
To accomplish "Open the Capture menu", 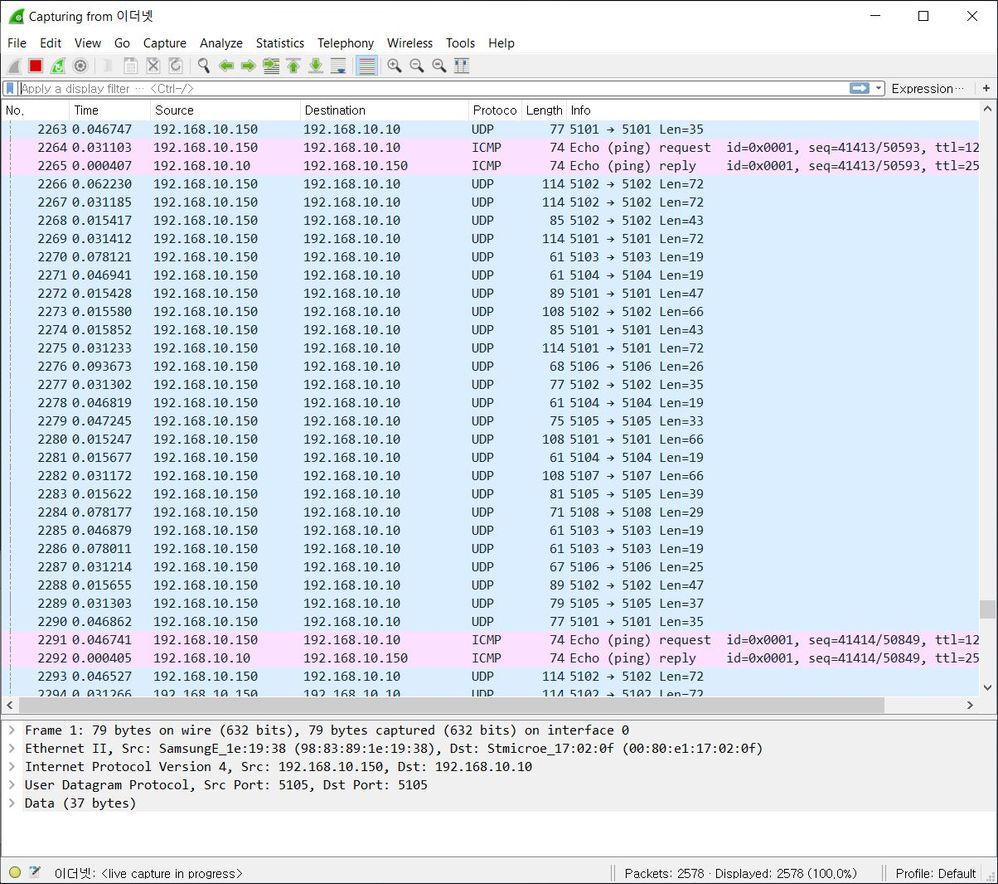I will [x=165, y=43].
